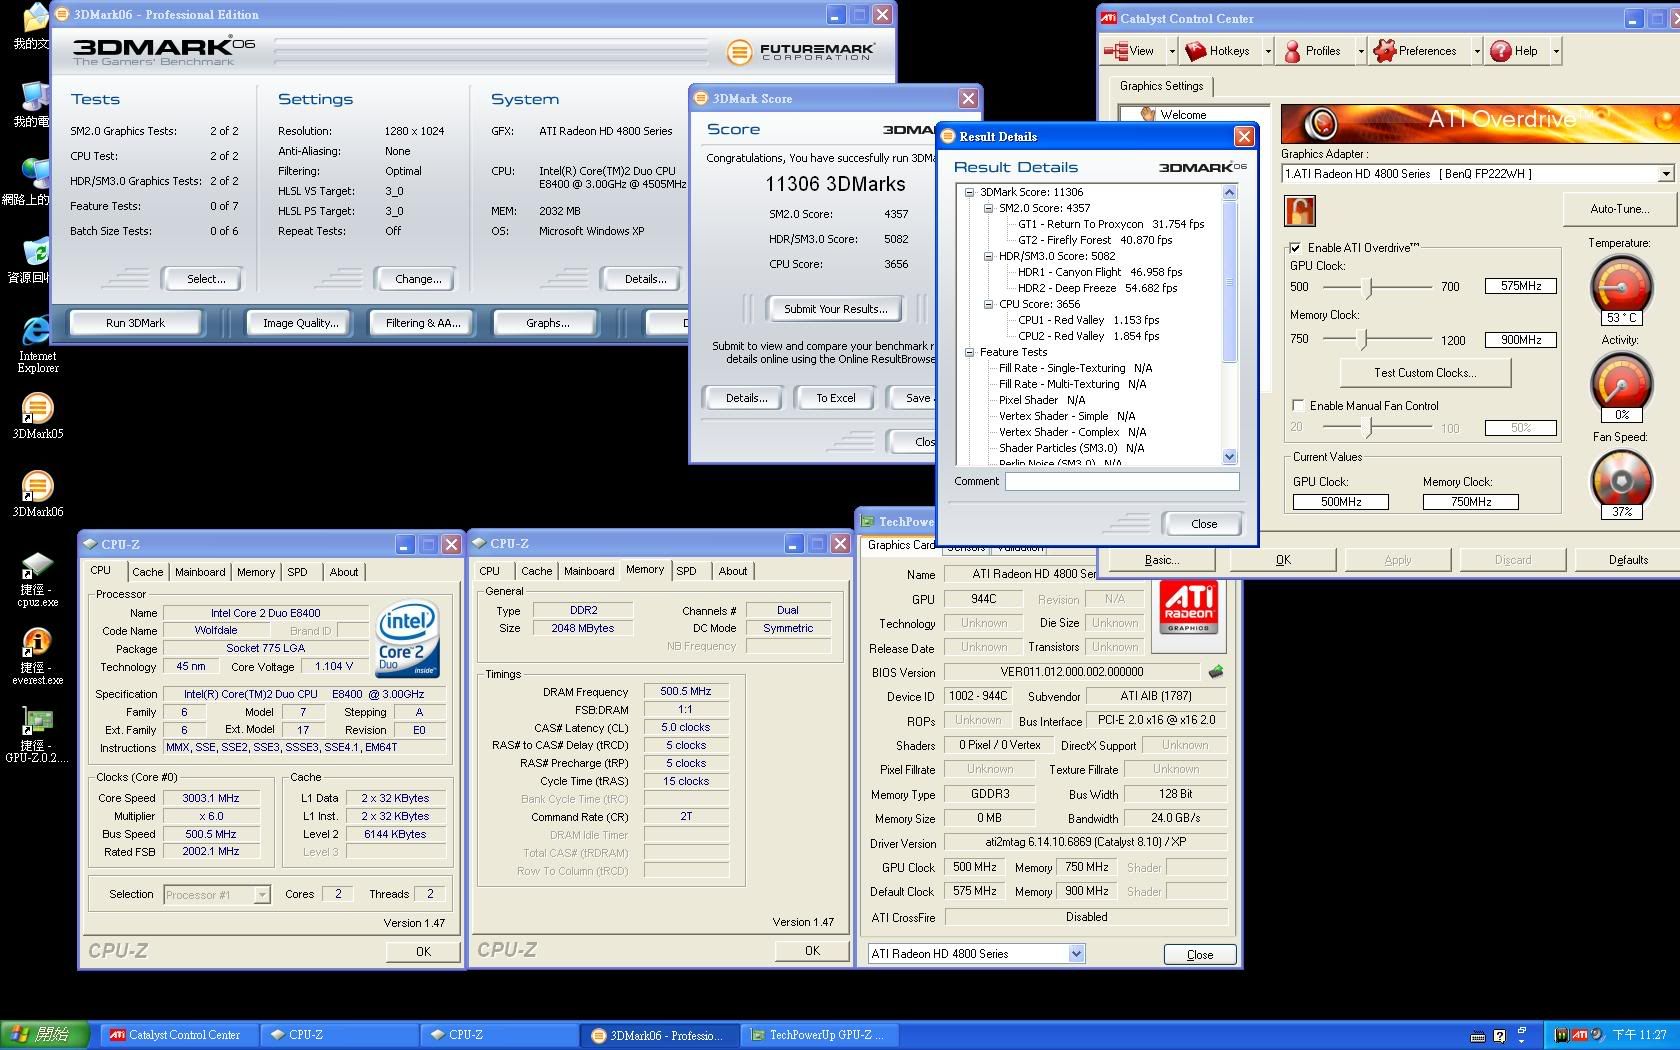Image resolution: width=1680 pixels, height=1050 pixels.
Task: Open the GPU-Z desktop shortcut
Action: [x=37, y=735]
